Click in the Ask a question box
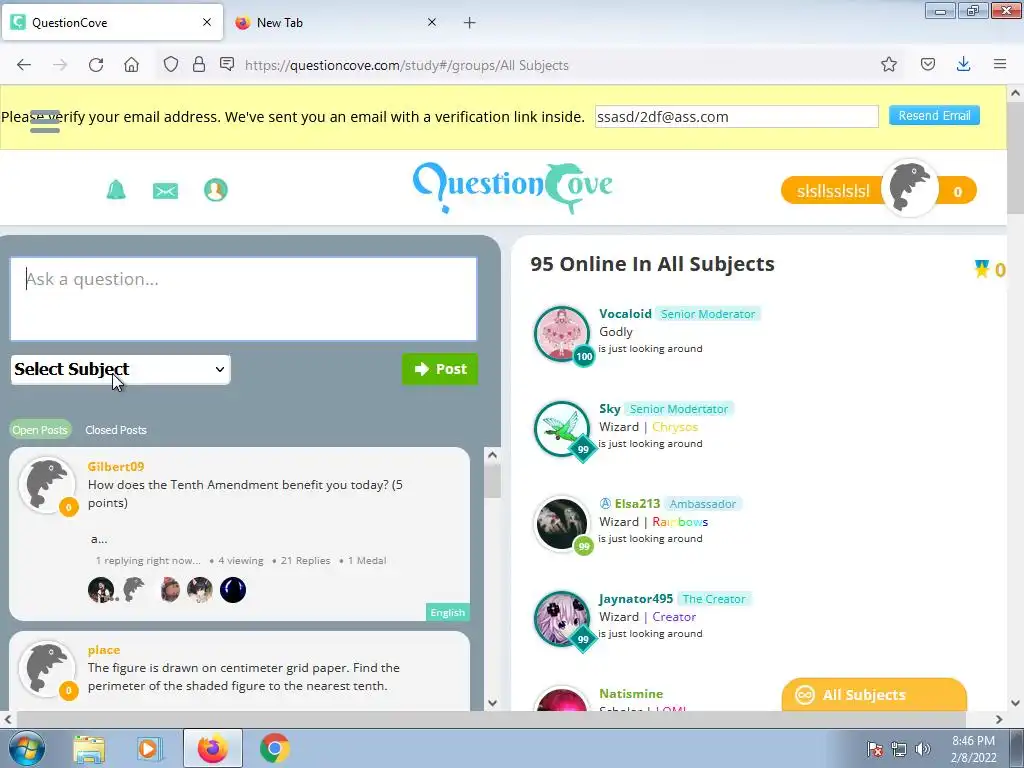1024x768 pixels. pyautogui.click(x=243, y=299)
